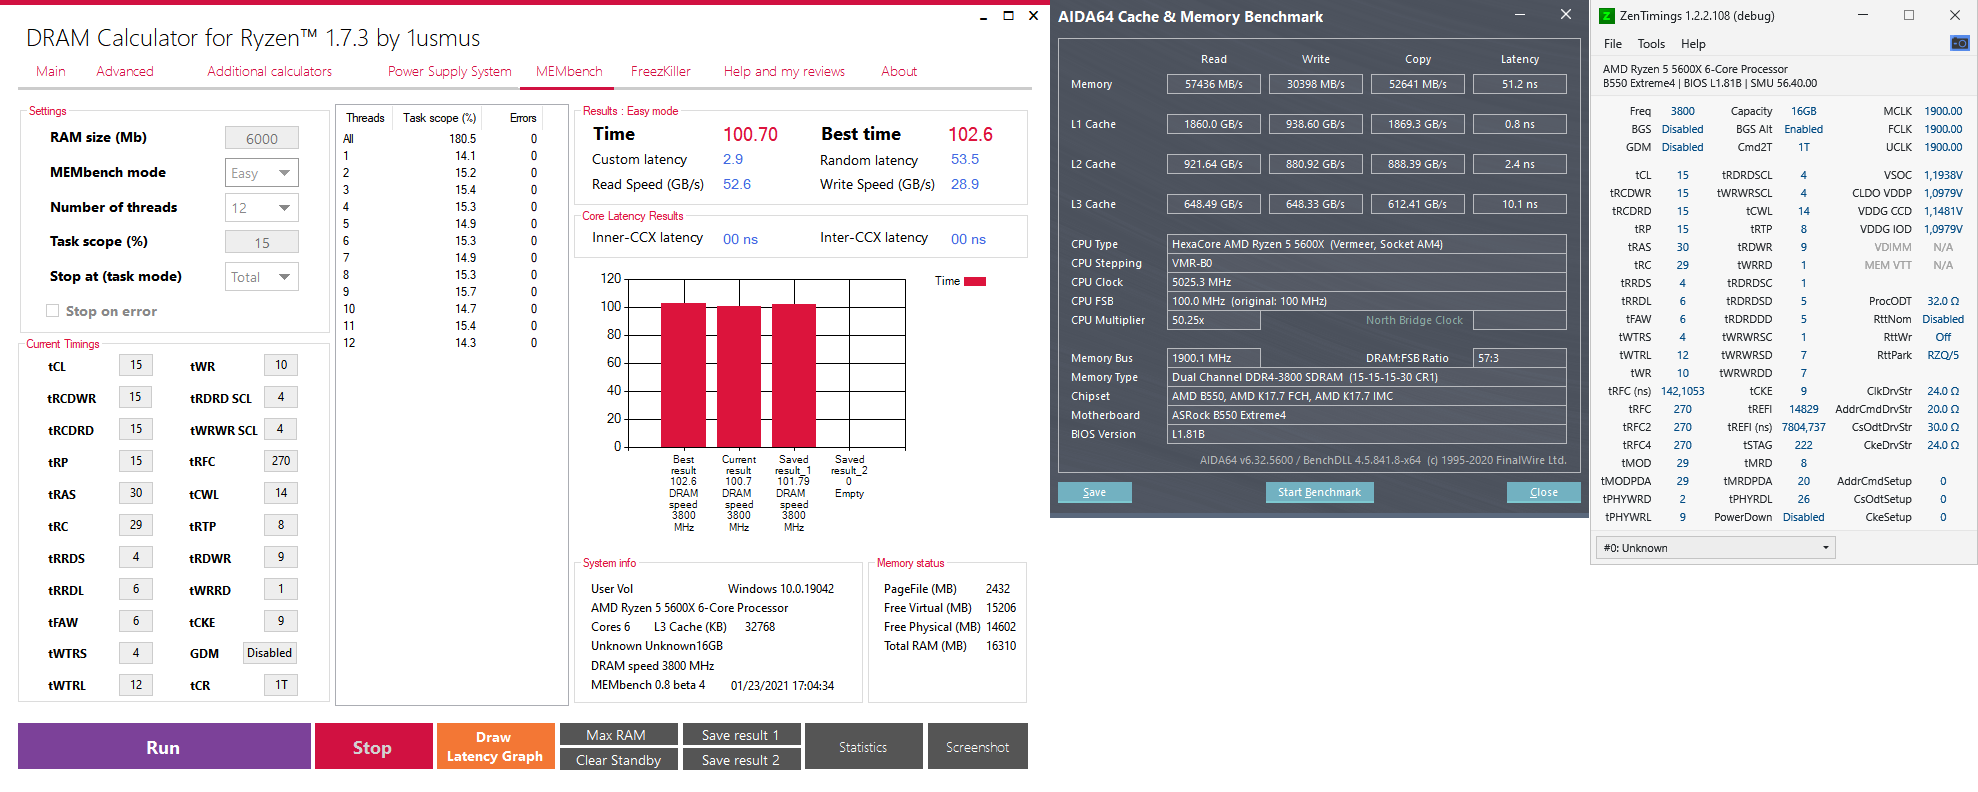Click AIDA64 Memory Read cell '57436 MB/s'
The width and height of the screenshot is (1978, 792).
tap(1214, 84)
